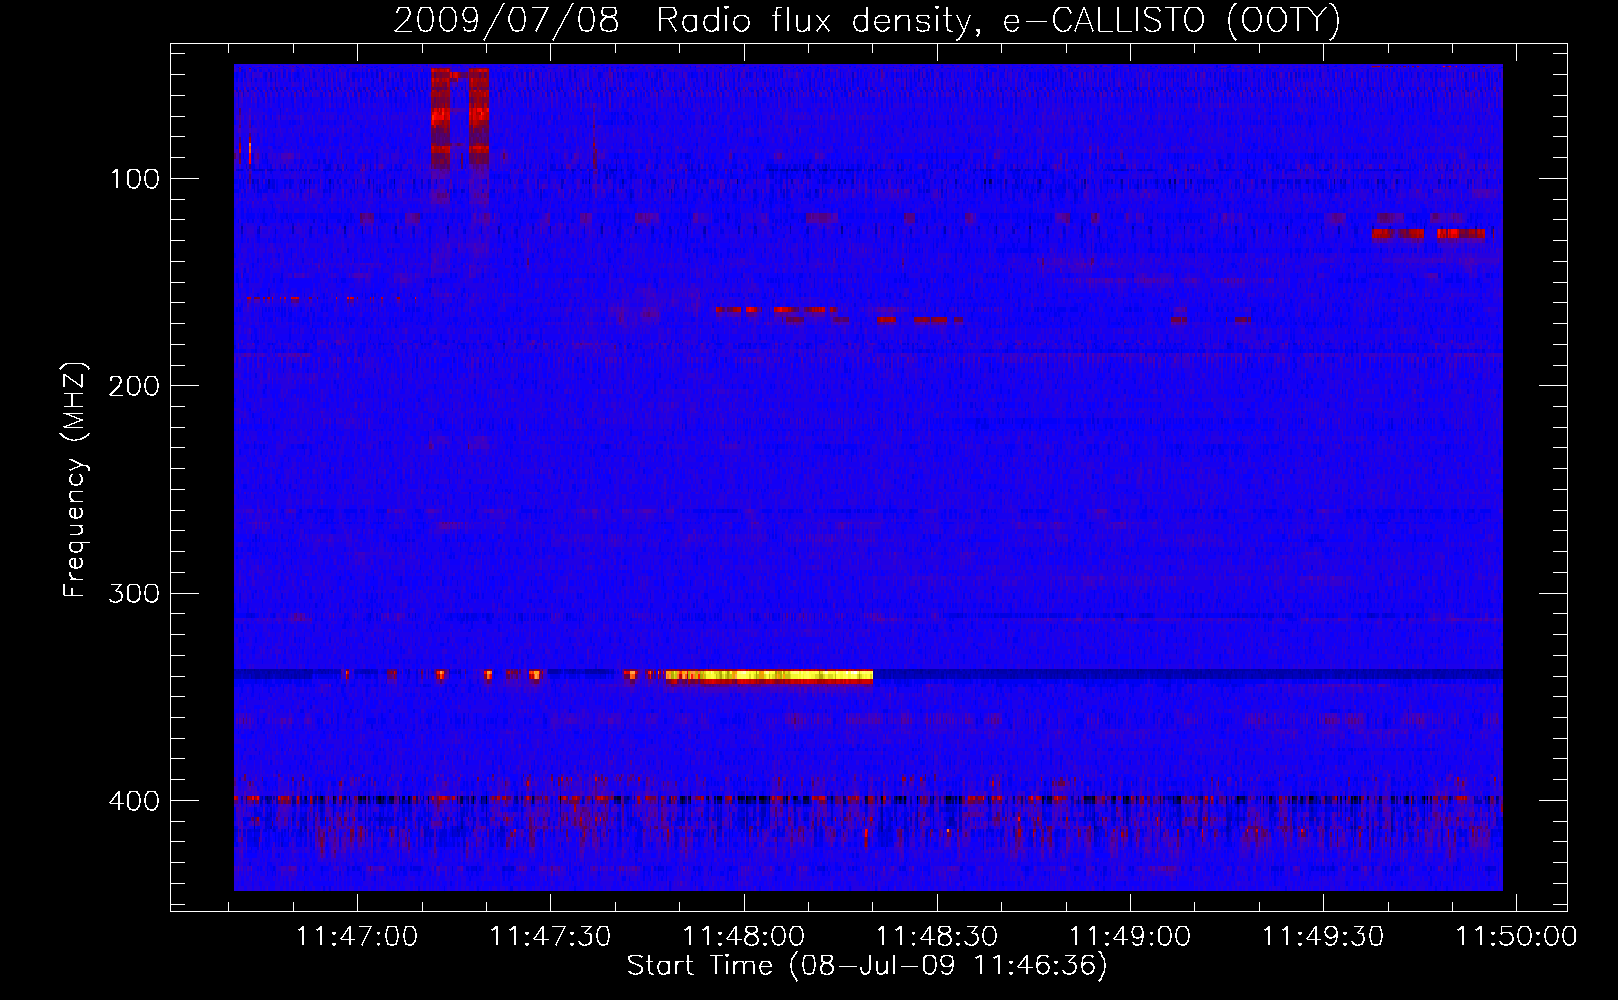Click the 200 frequency tick label

click(x=134, y=386)
